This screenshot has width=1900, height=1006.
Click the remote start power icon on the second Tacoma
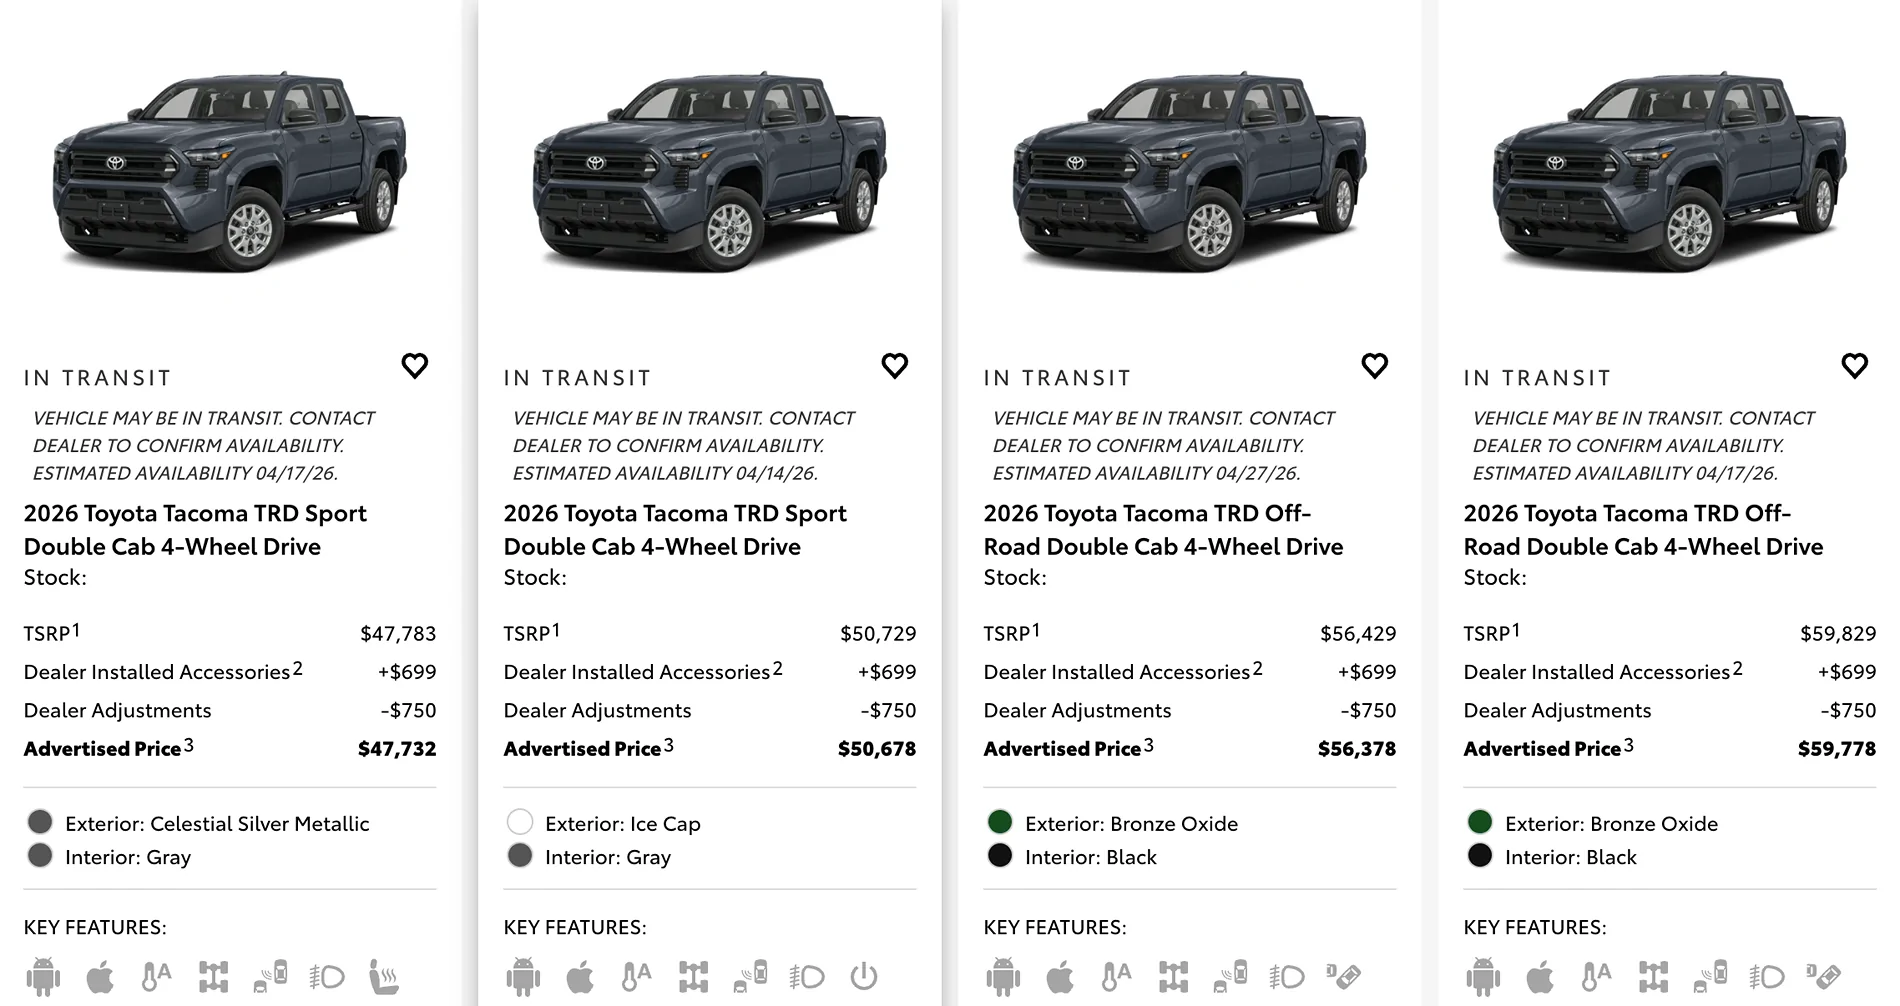[861, 975]
